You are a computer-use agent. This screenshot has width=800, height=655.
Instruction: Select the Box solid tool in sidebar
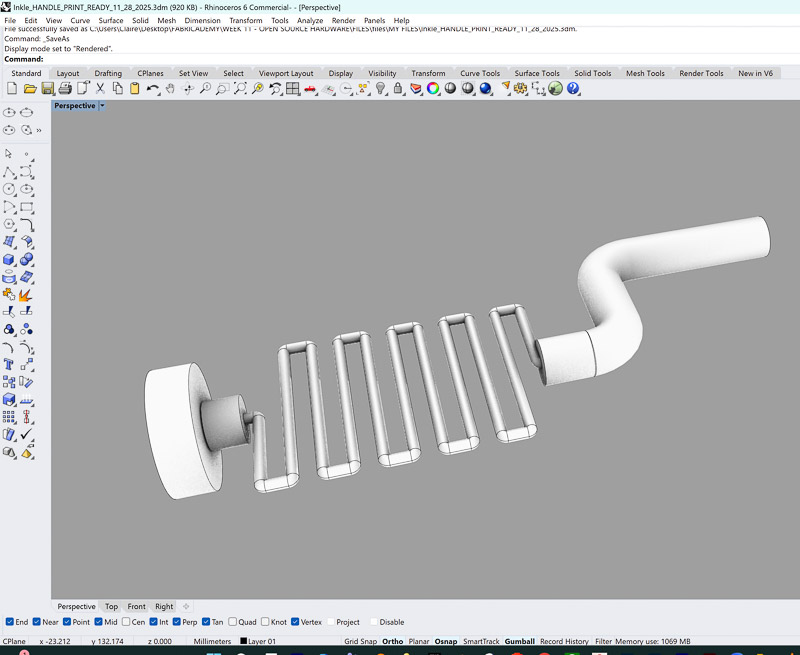click(x=9, y=259)
